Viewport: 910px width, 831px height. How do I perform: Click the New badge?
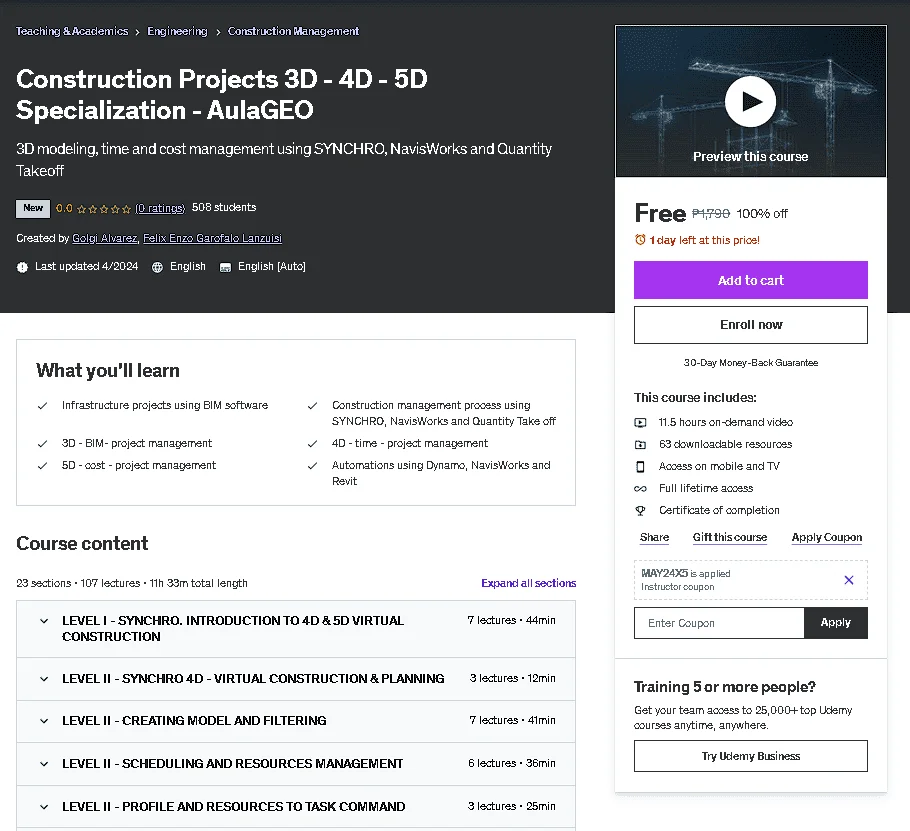[x=32, y=208]
